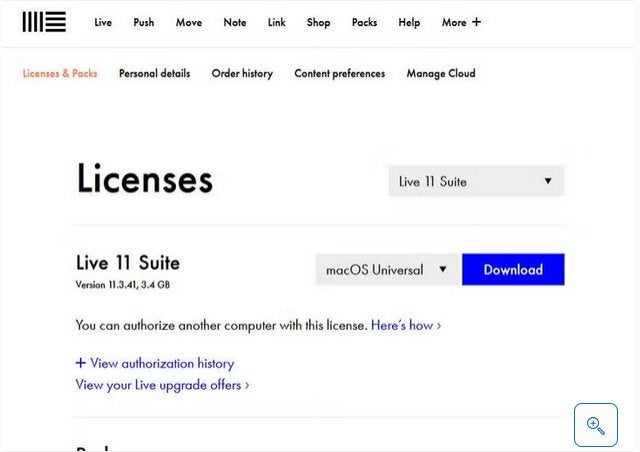The image size is (640, 452).
Task: Open the Push menu item
Action: pos(144,22)
